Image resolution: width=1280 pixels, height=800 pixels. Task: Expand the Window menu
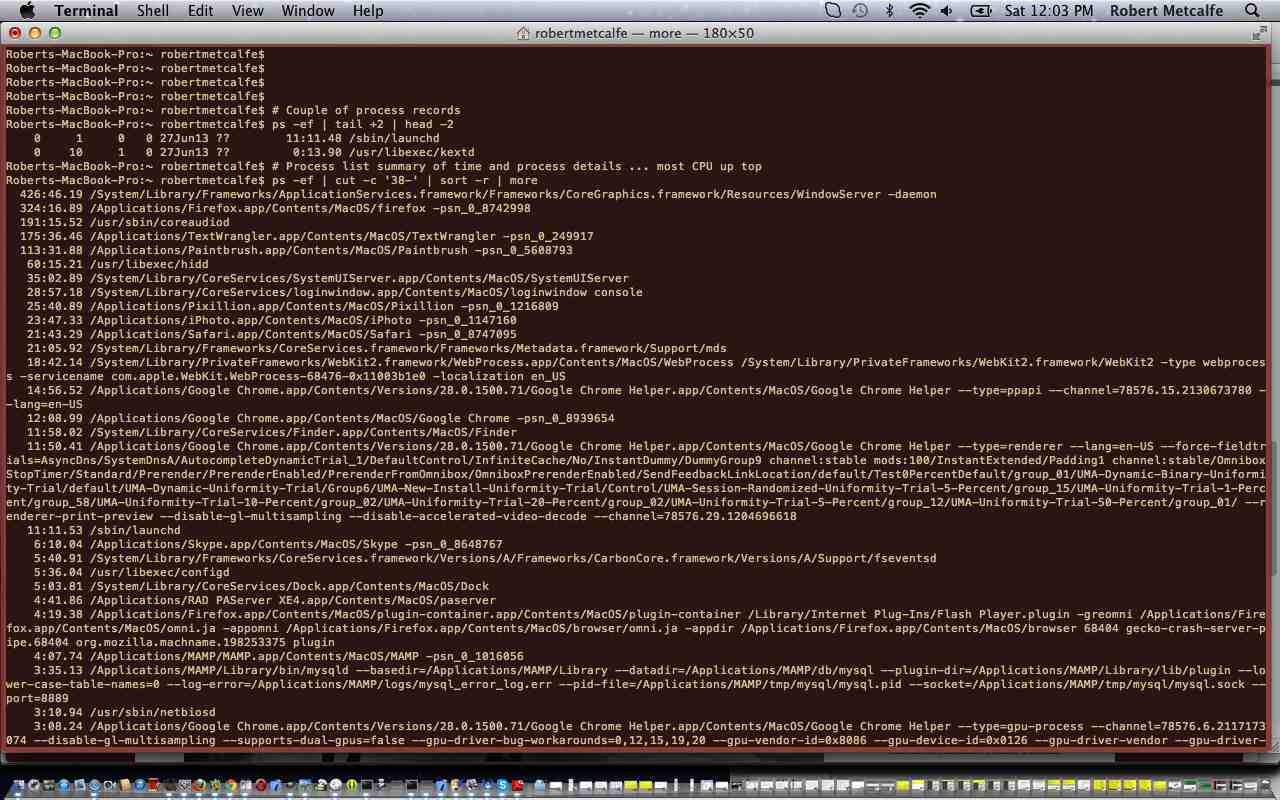click(307, 11)
